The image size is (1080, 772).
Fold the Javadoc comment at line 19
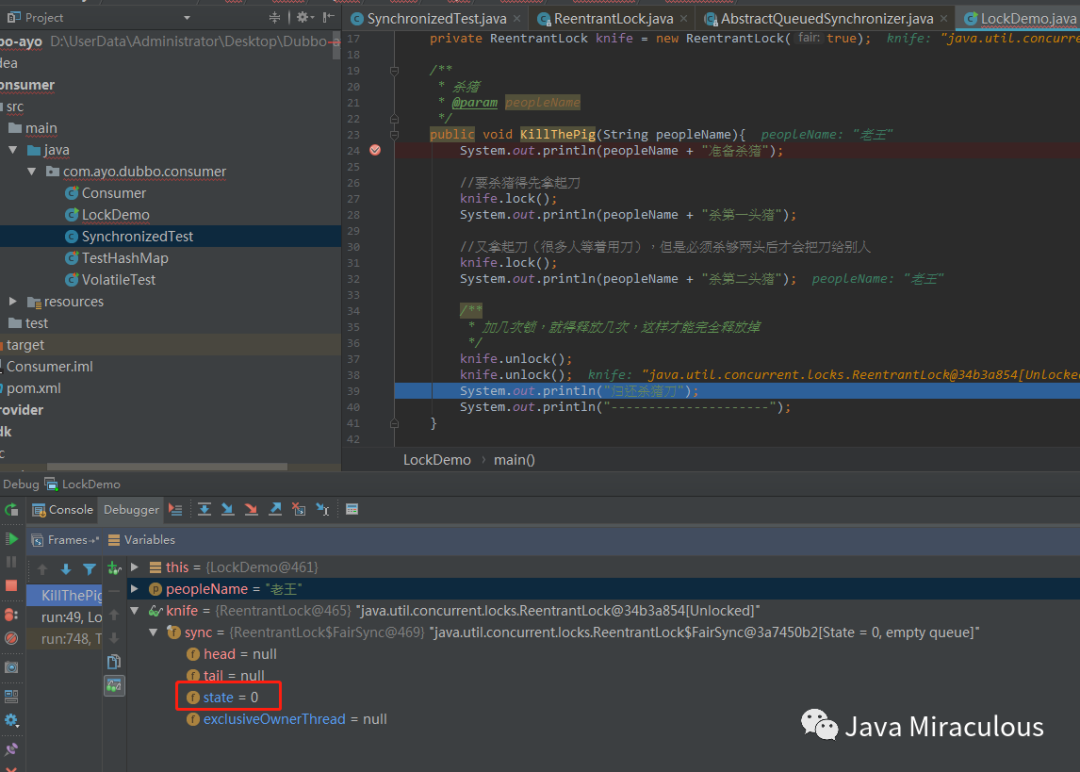coord(394,71)
